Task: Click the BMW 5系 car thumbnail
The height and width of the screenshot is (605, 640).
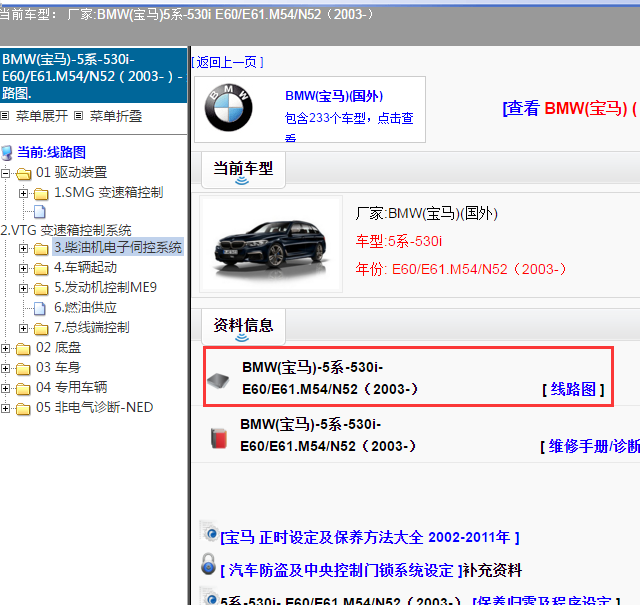Action: point(271,244)
